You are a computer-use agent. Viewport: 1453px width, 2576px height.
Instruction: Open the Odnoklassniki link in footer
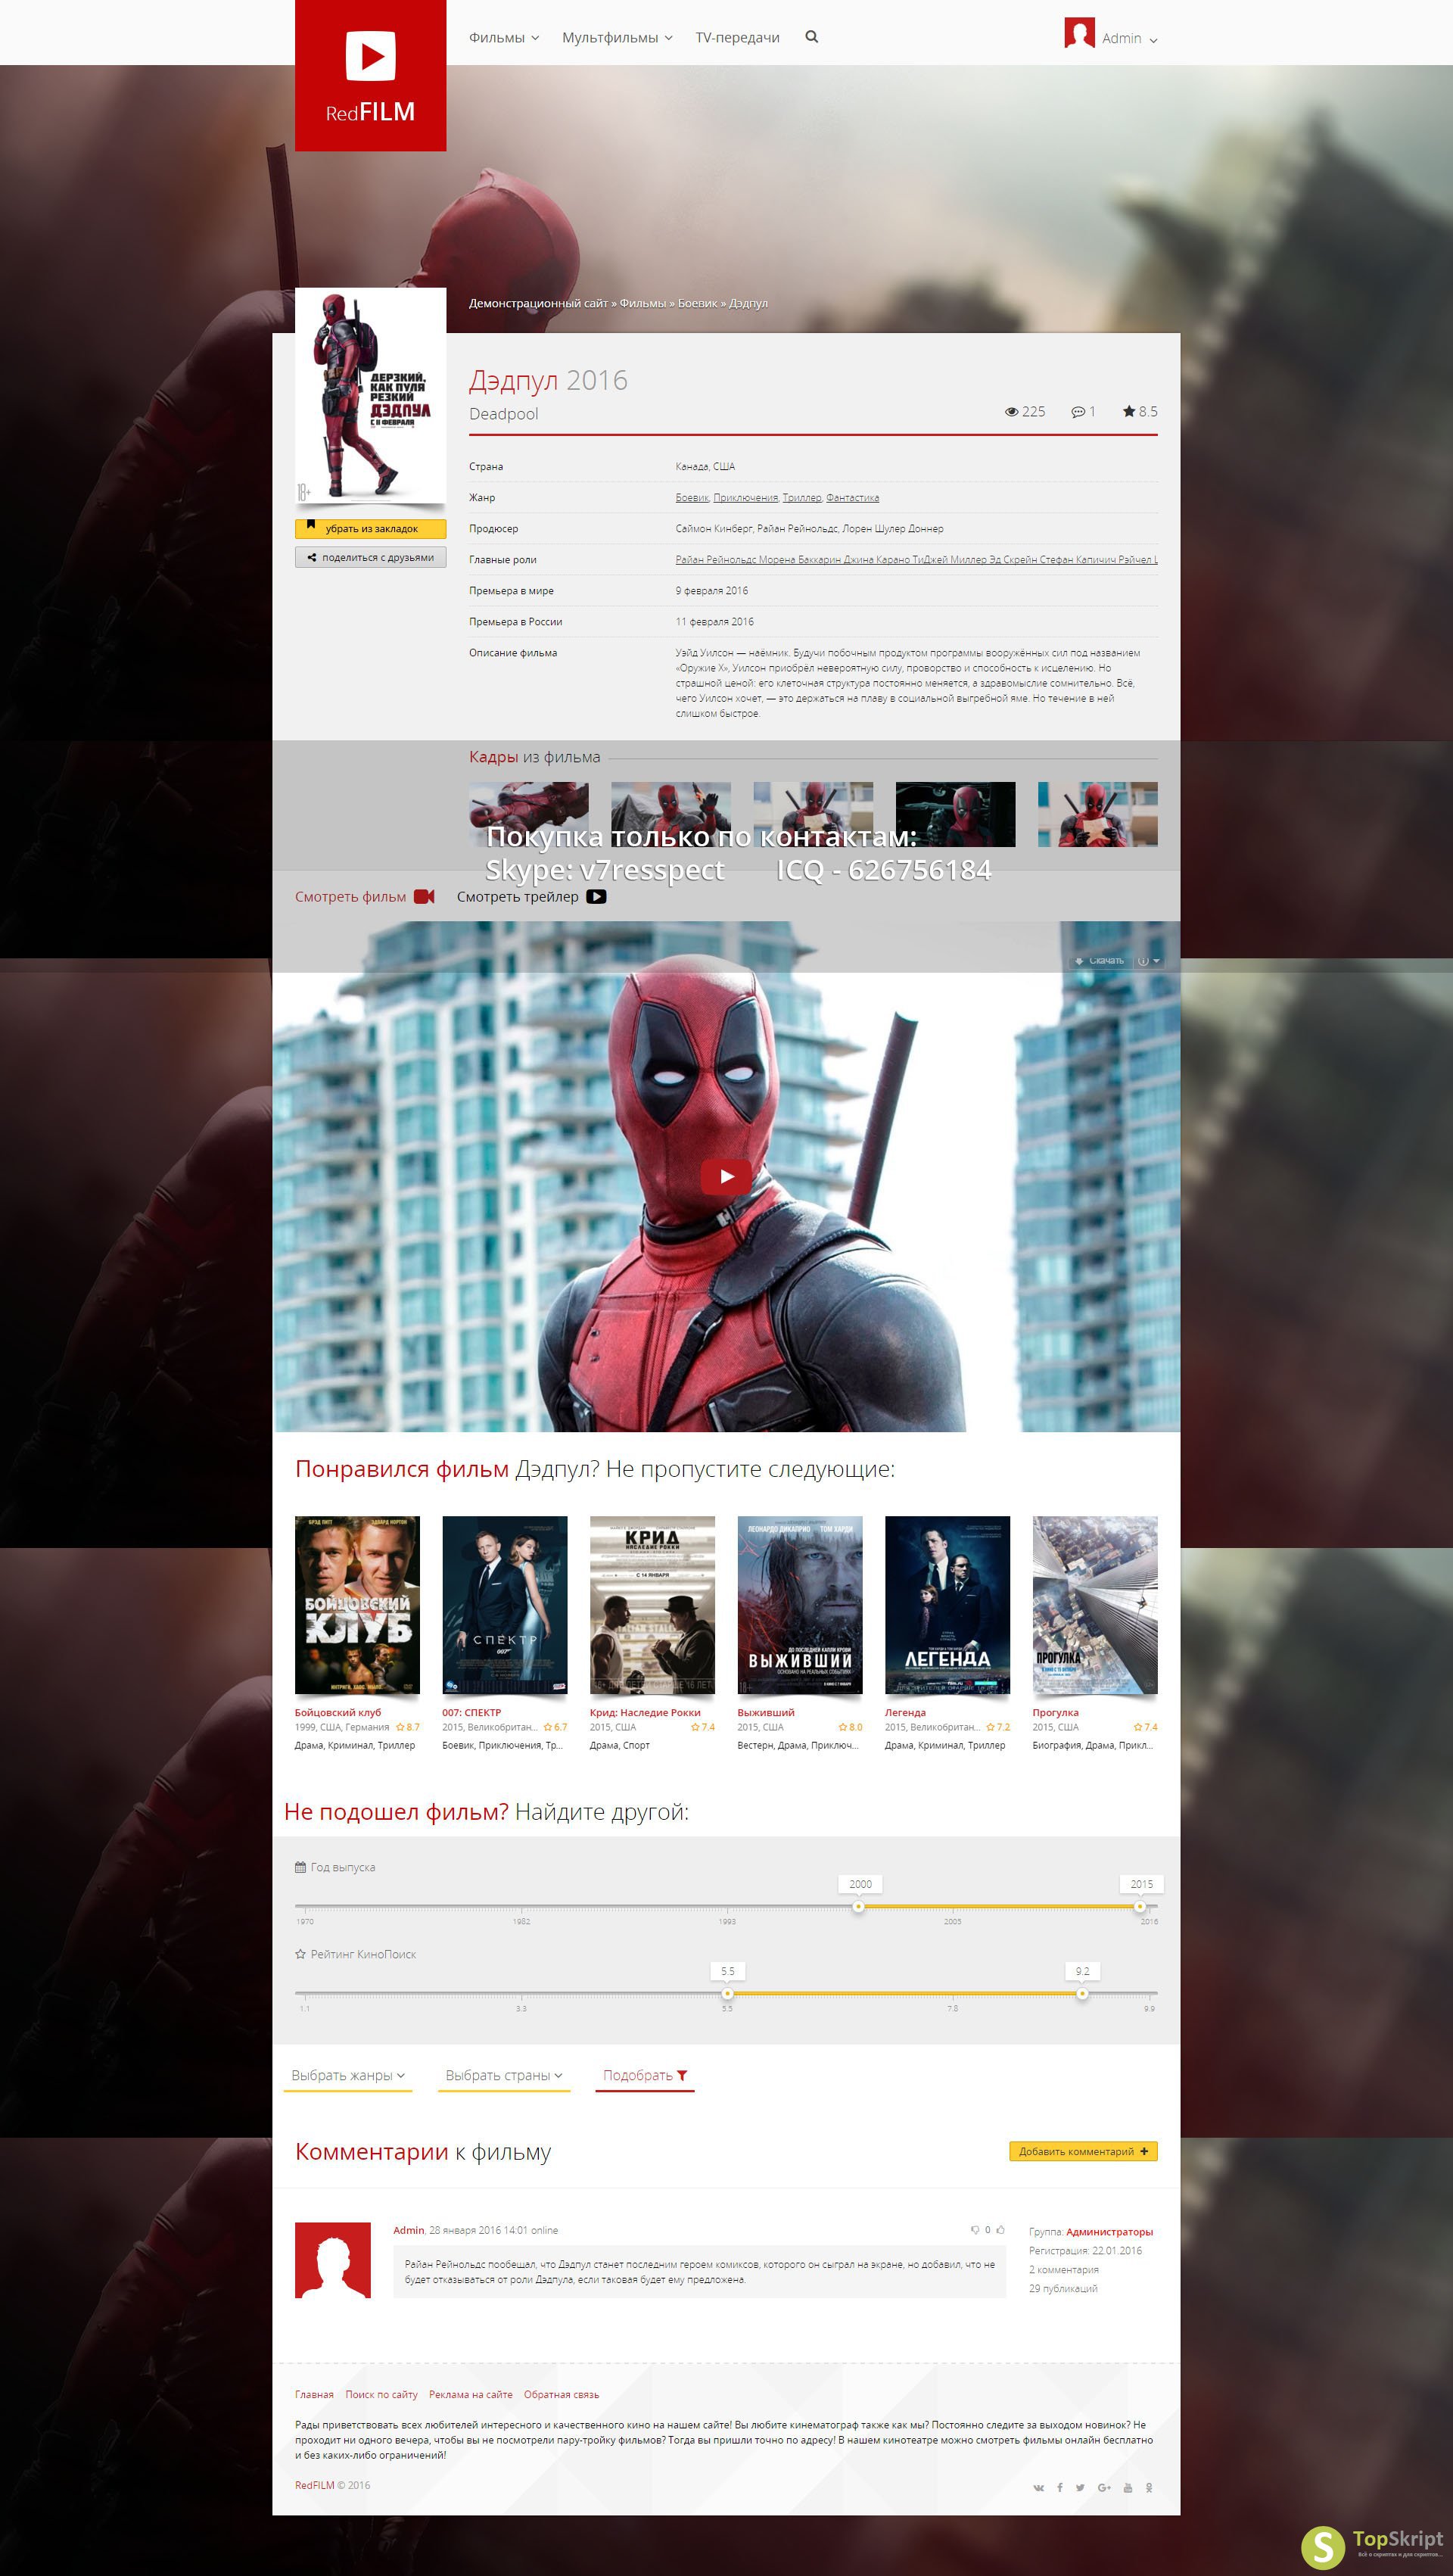(x=1149, y=2487)
